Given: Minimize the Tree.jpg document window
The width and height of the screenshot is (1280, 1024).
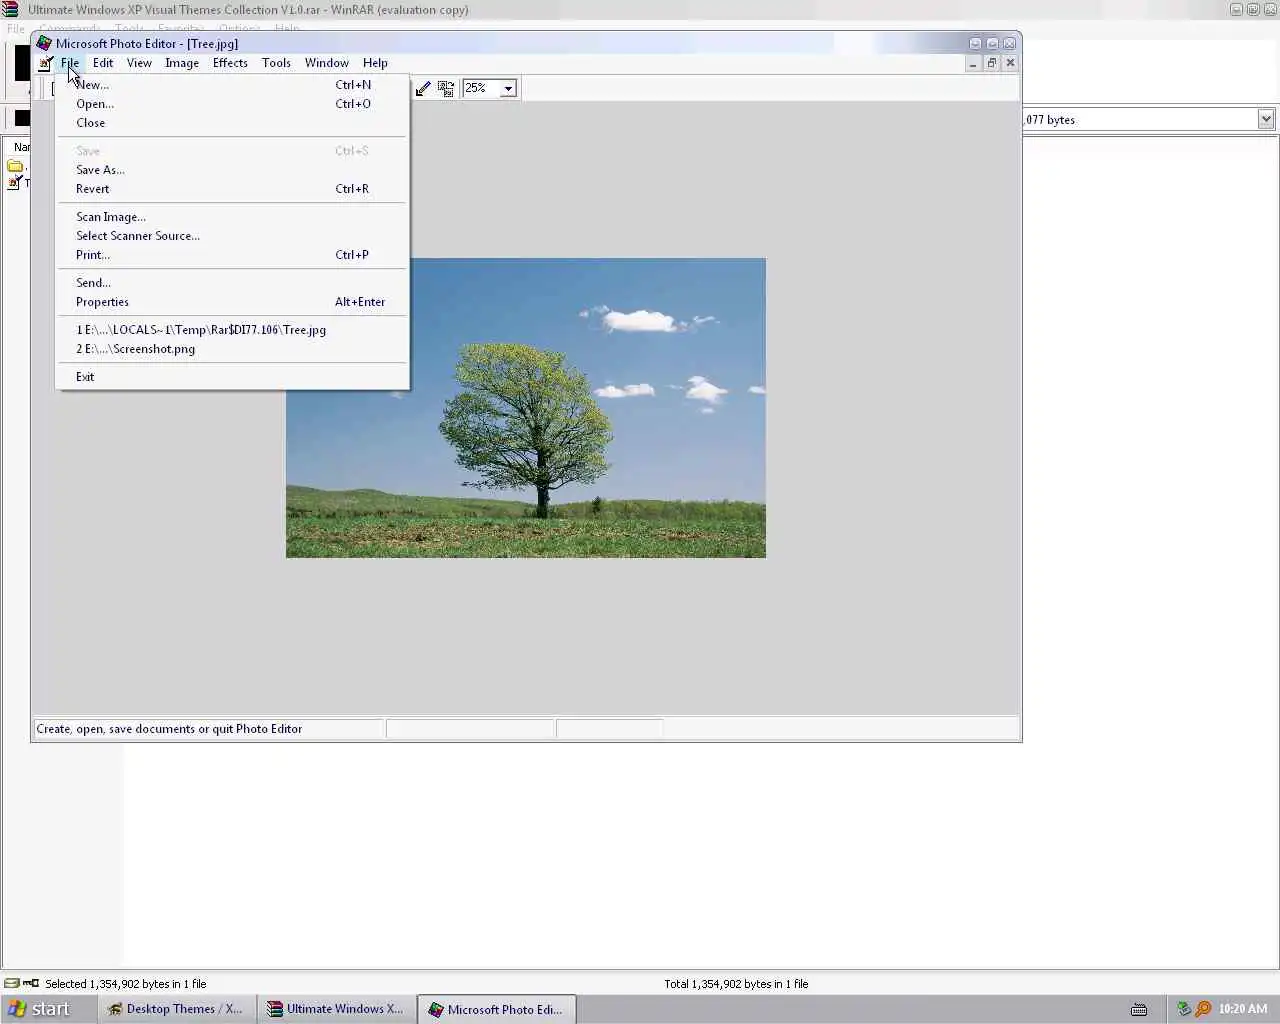Looking at the screenshot, I should [x=973, y=63].
